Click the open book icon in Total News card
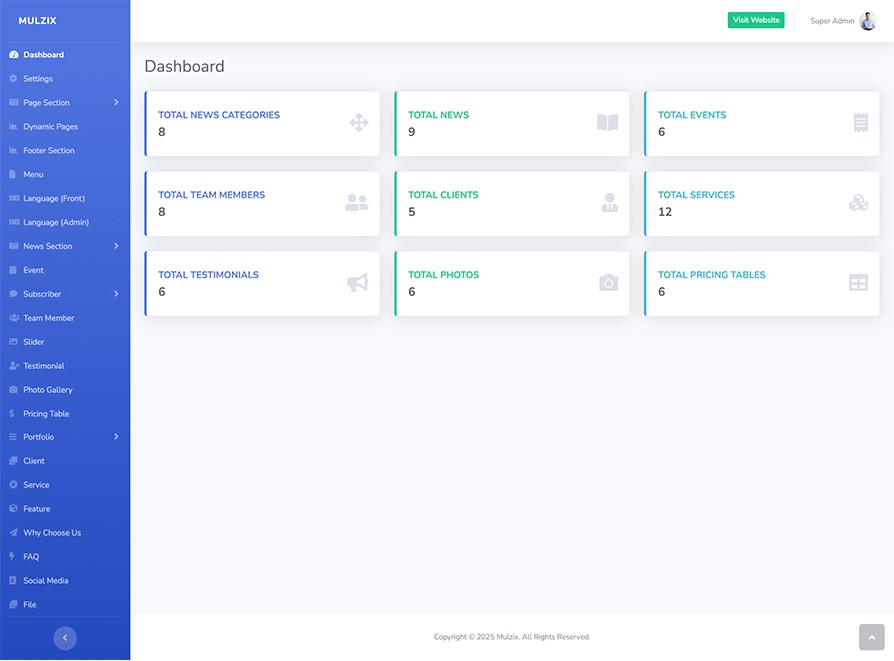 point(607,123)
